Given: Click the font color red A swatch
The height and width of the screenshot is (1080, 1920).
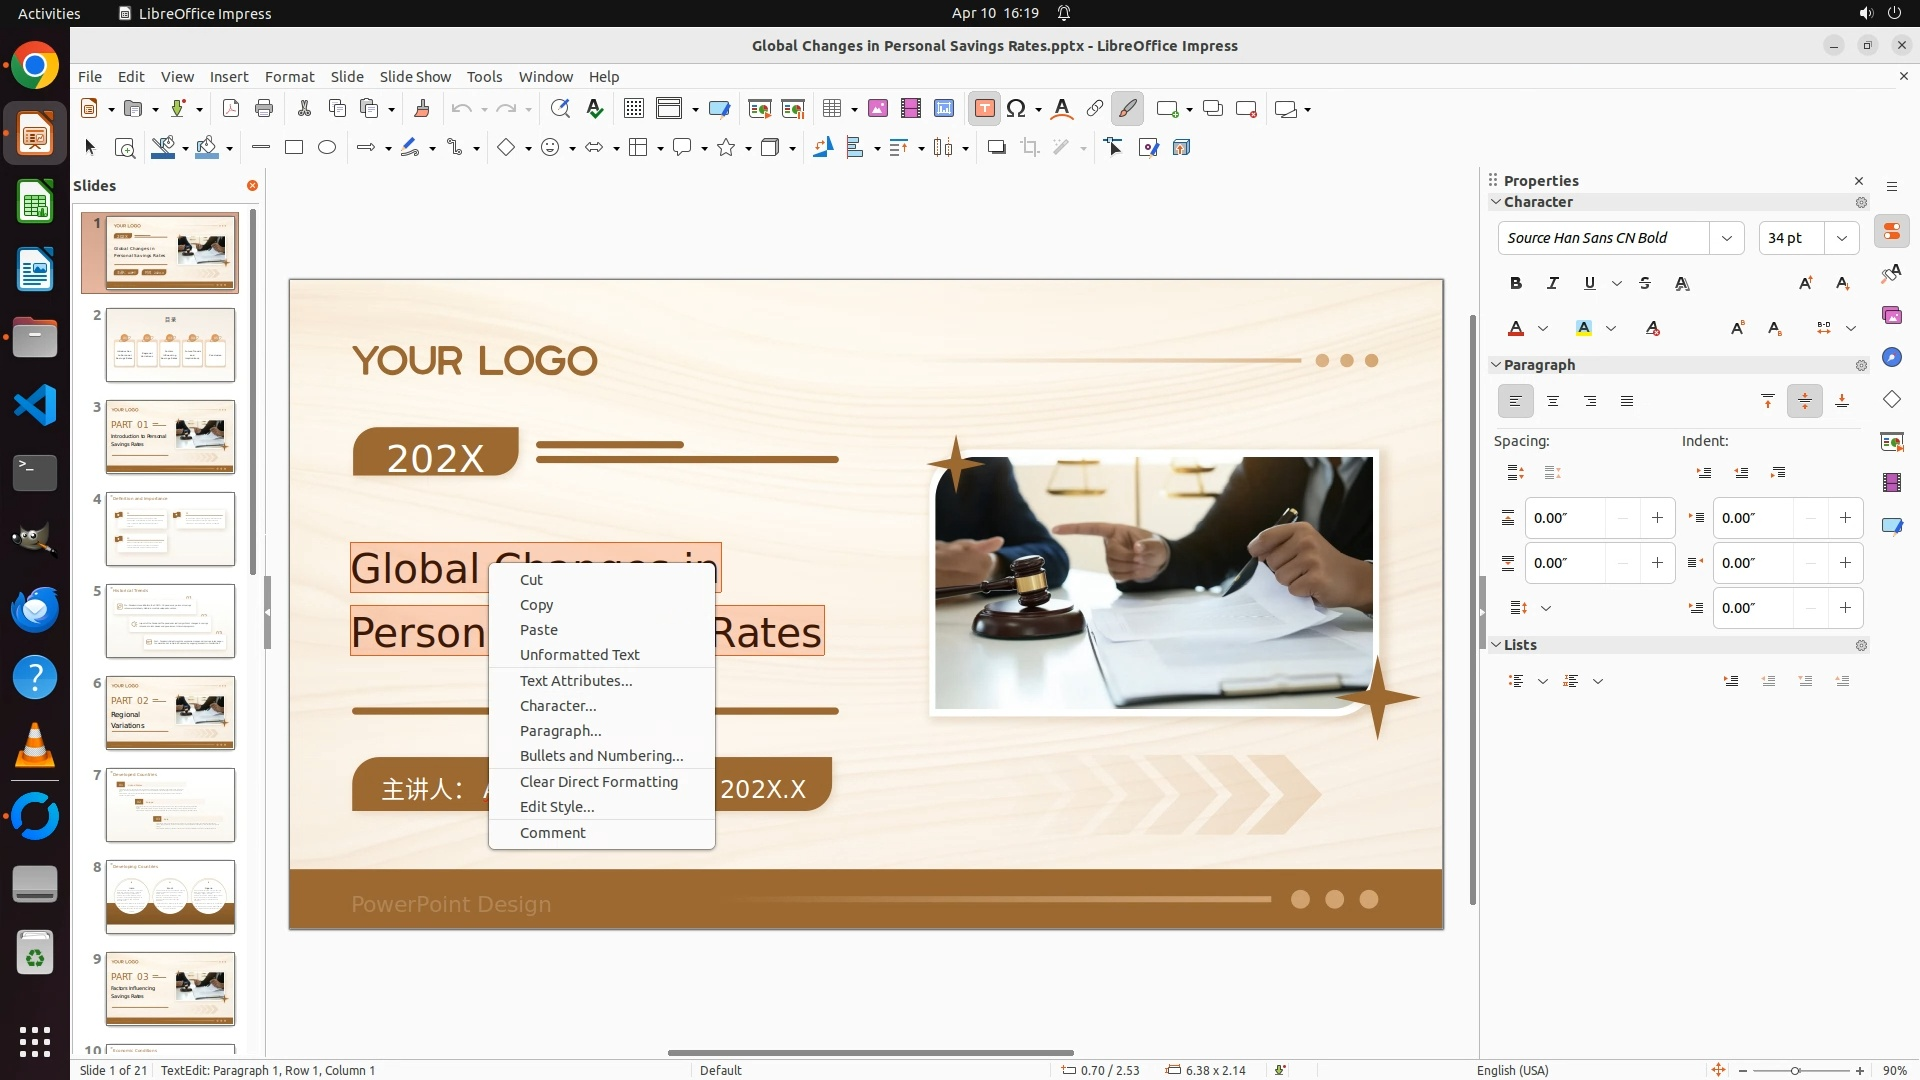Looking at the screenshot, I should [1516, 329].
